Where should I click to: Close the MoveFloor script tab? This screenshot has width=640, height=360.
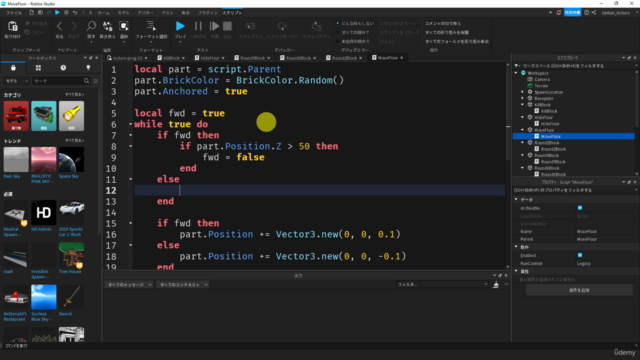pyautogui.click(x=402, y=58)
